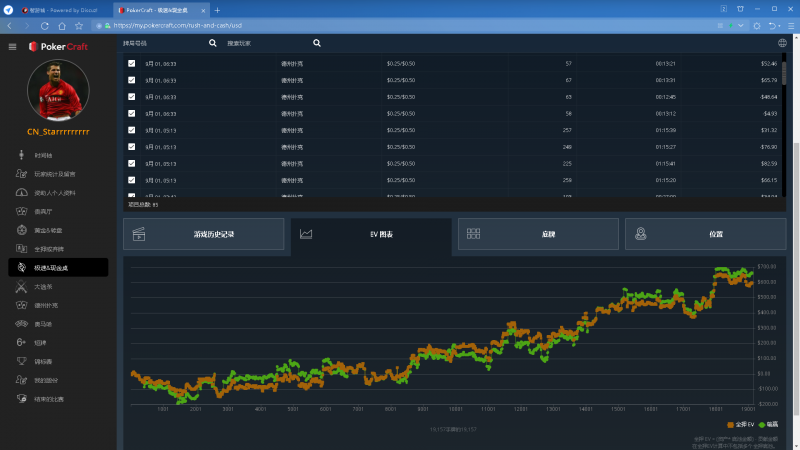
Task: Toggle checkbox for row with 00:13:12 duration
Action: click(131, 113)
